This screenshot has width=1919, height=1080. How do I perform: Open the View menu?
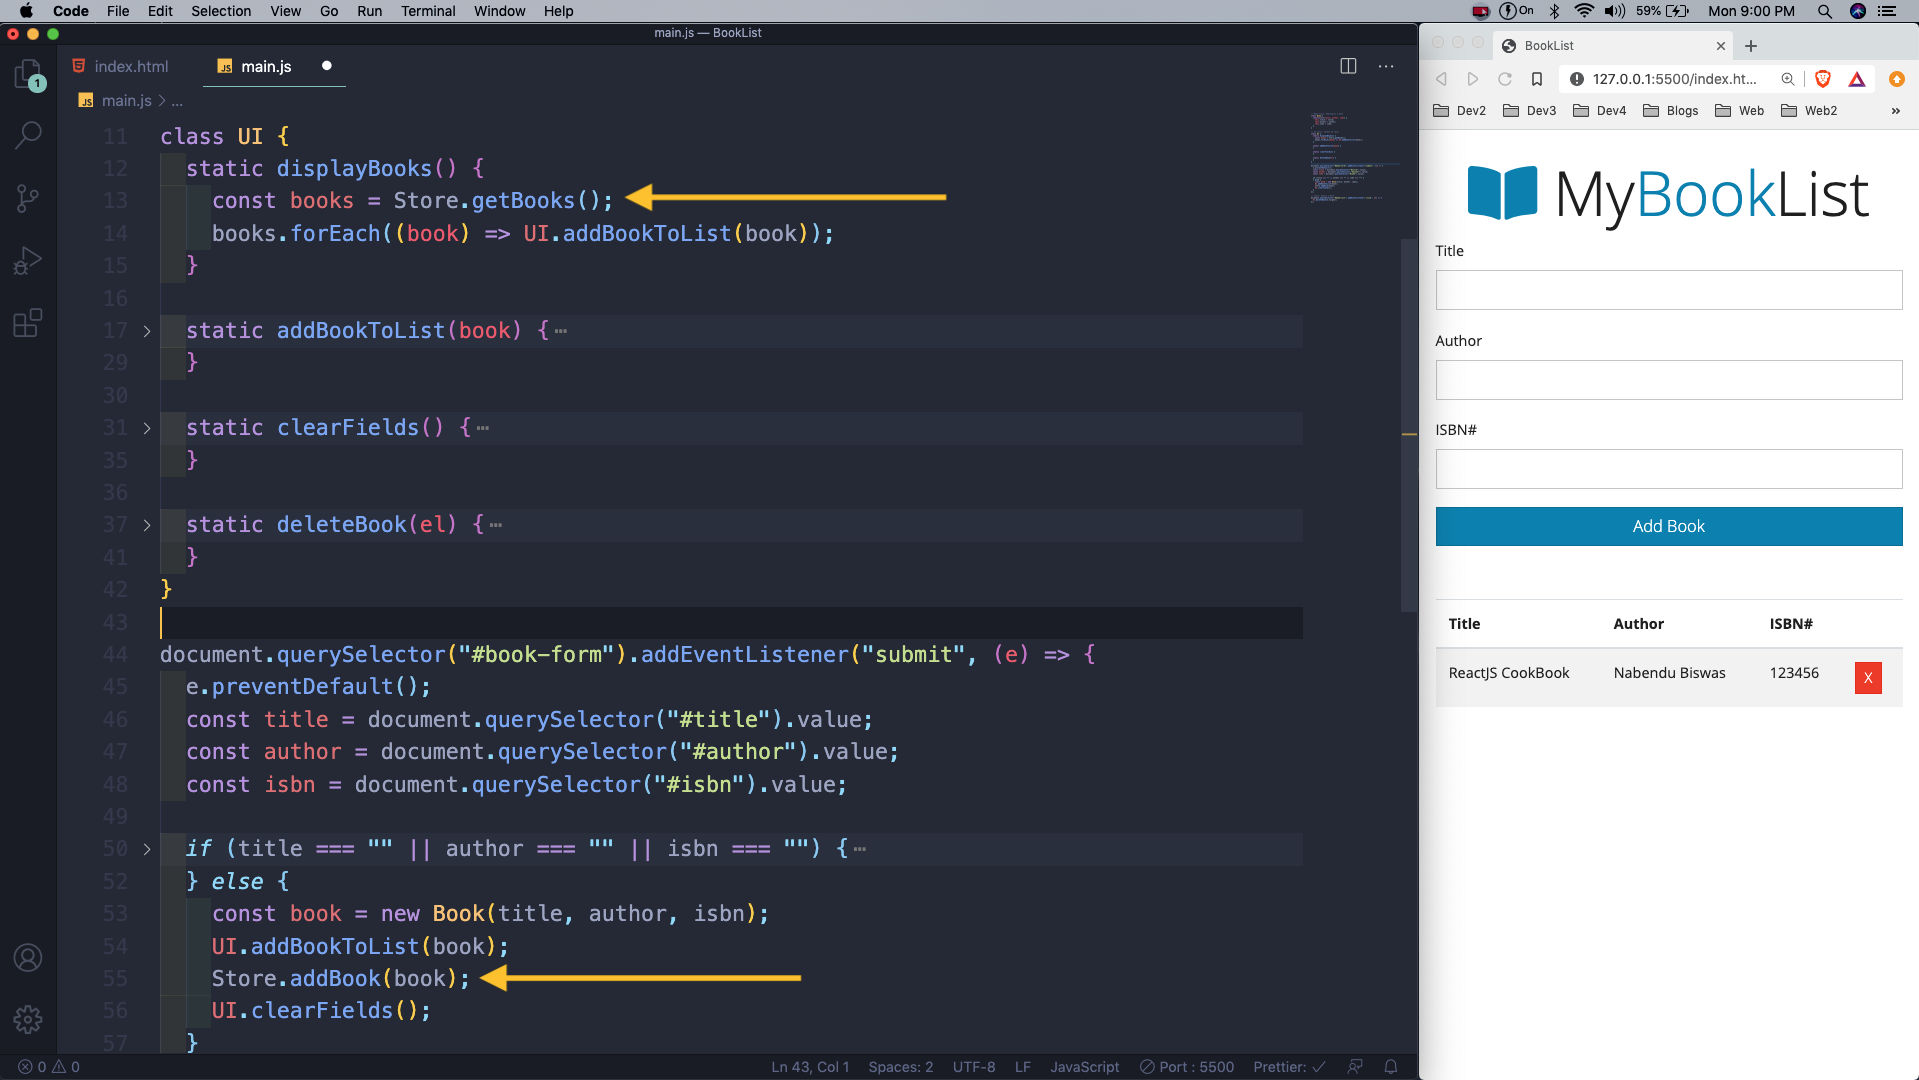point(285,11)
